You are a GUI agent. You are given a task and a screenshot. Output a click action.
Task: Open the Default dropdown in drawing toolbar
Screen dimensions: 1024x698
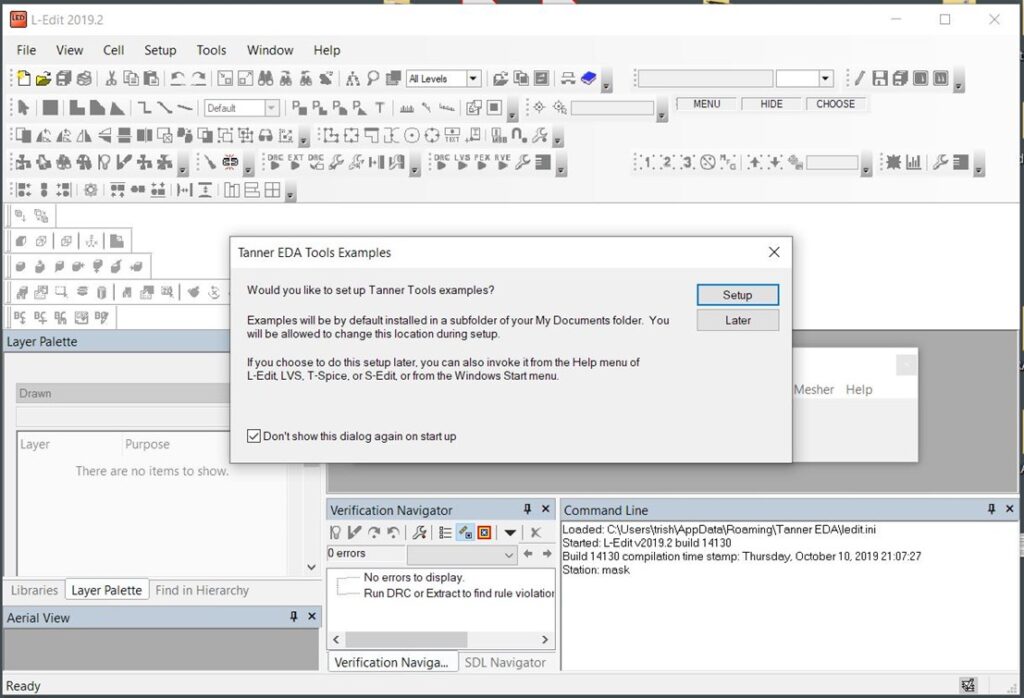pos(272,108)
